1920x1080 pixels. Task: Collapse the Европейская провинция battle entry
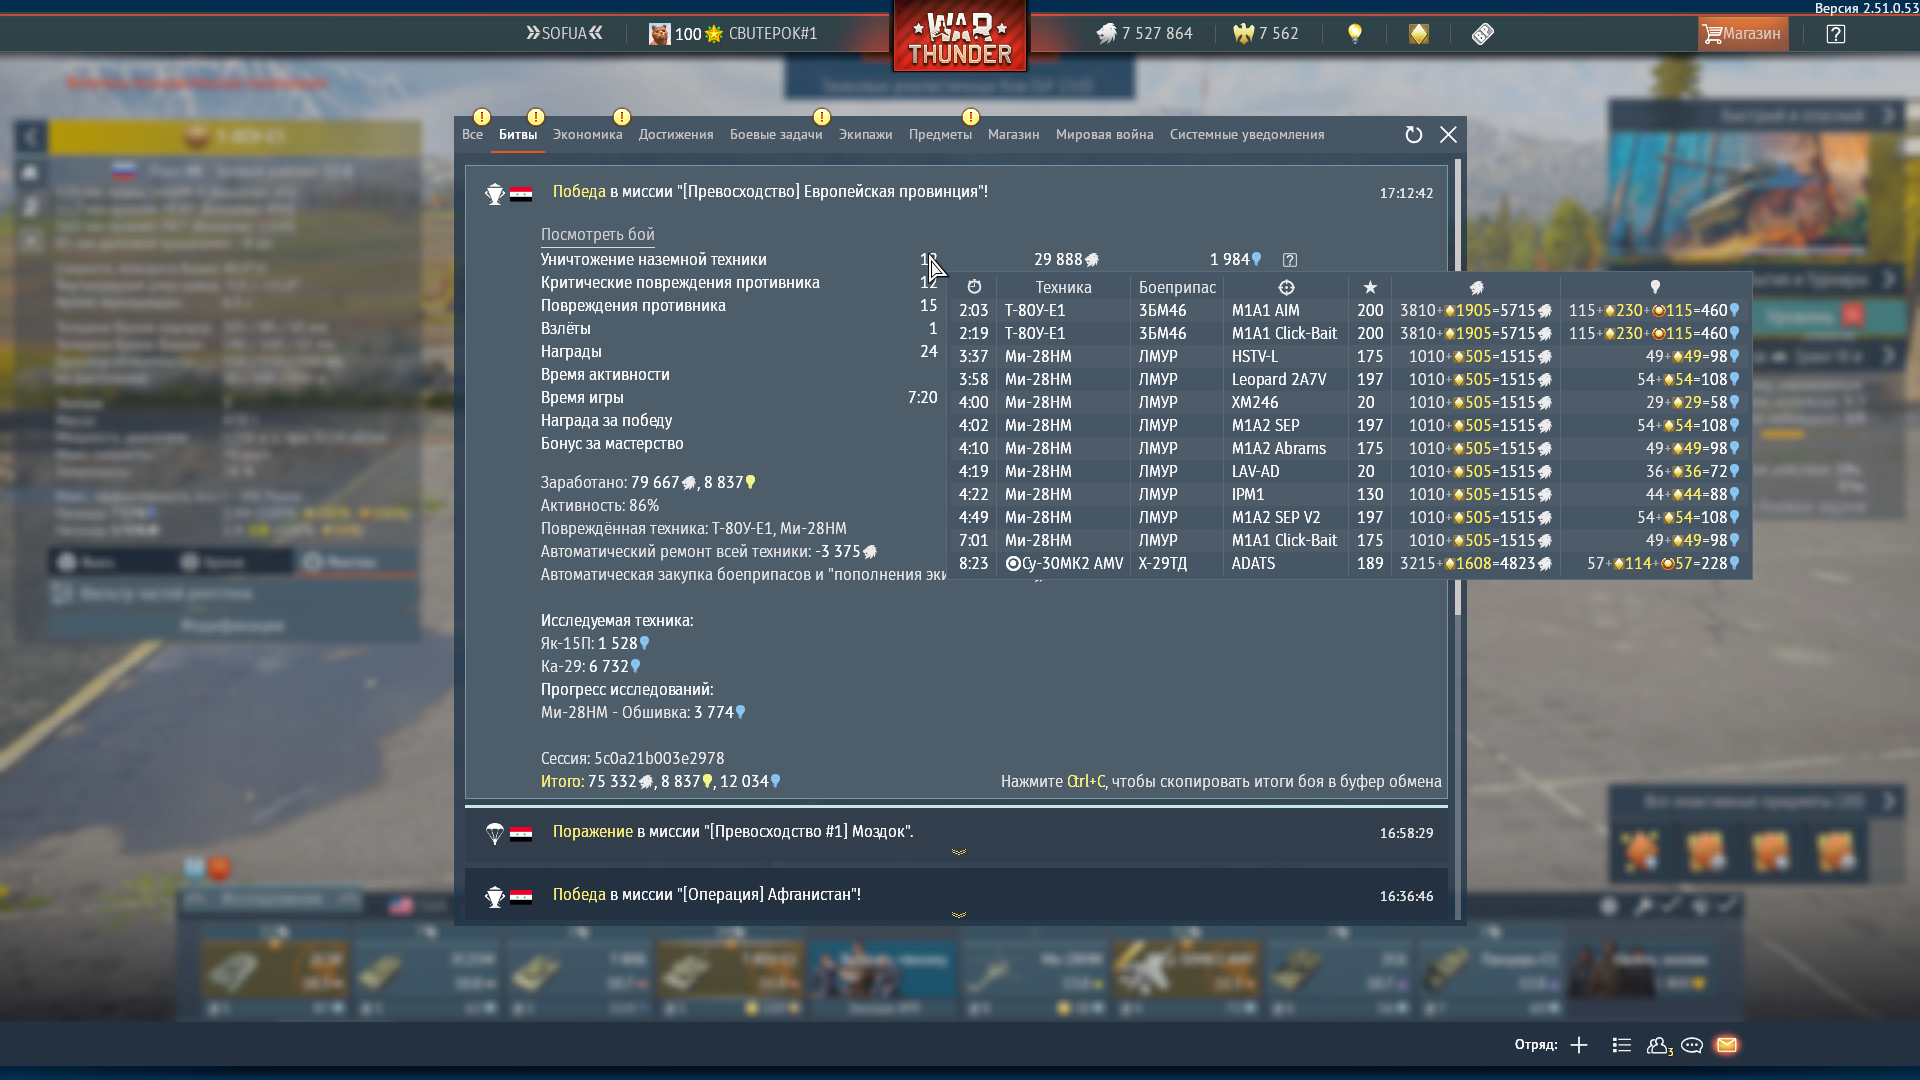coord(770,192)
